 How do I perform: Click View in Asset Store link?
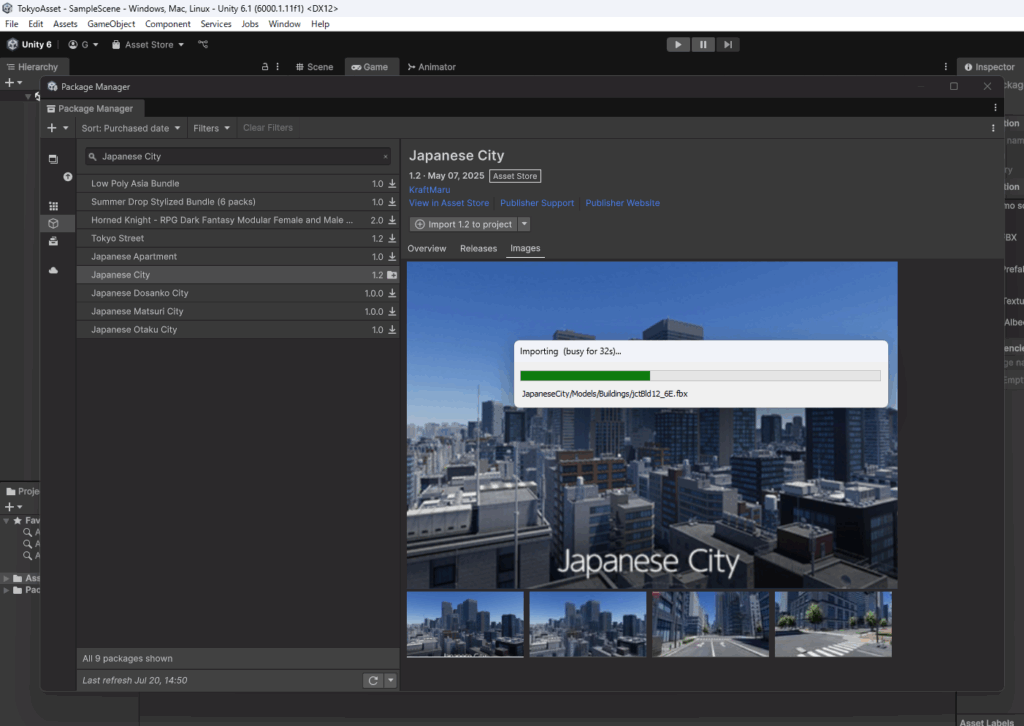(x=449, y=203)
